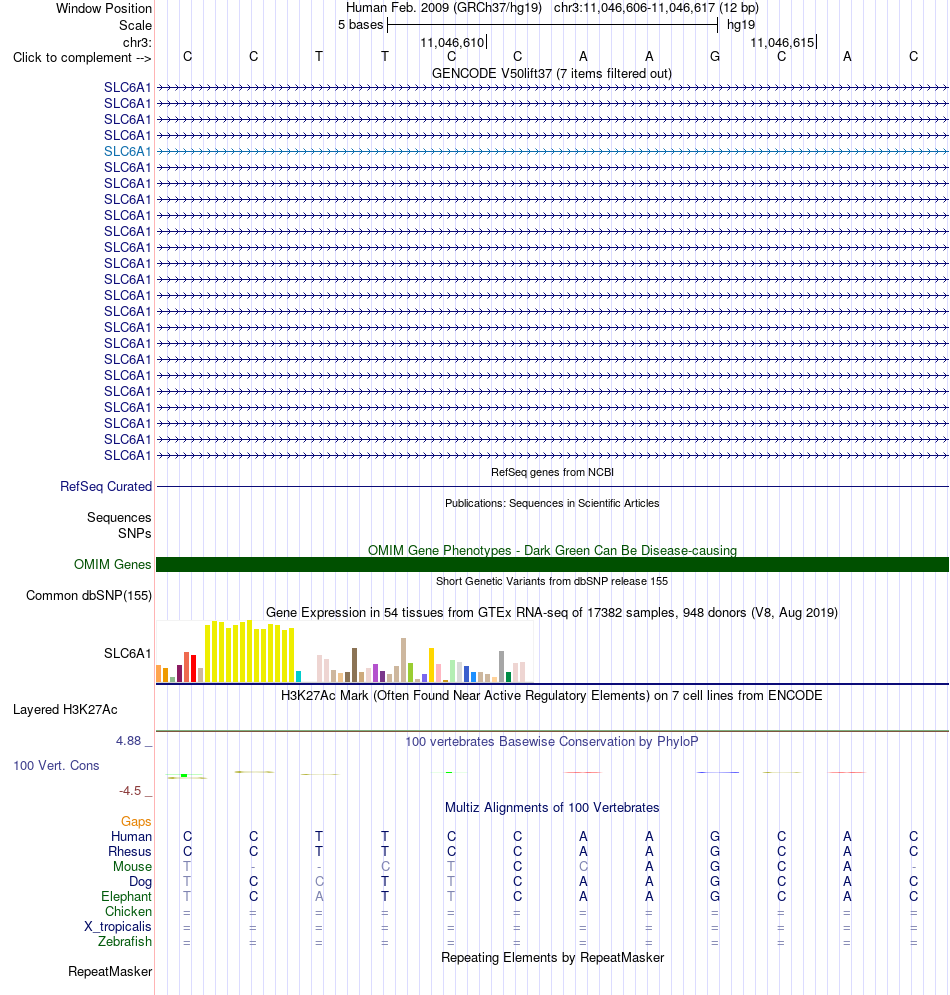Click the 'Zebrafish' alignment row label

[x=124, y=942]
